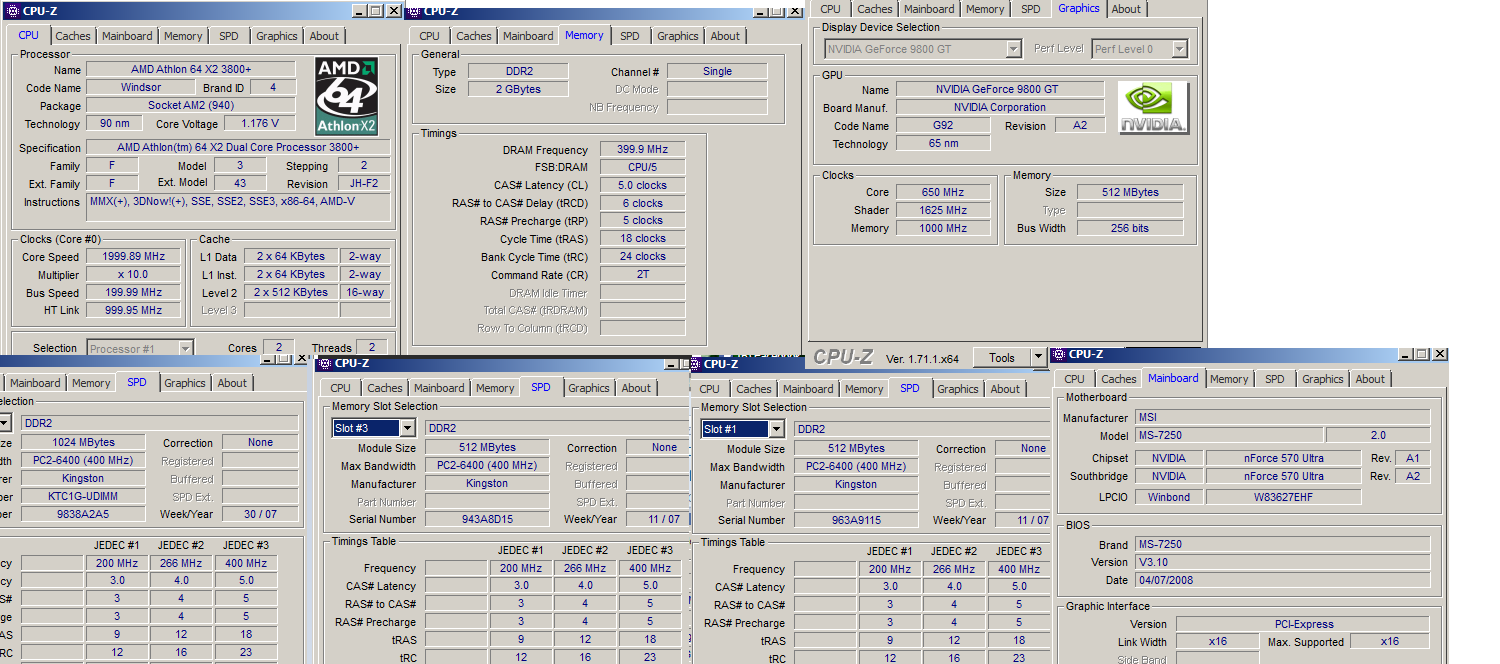
Task: Select Graphics tab in memory timings window
Action: click(678, 36)
